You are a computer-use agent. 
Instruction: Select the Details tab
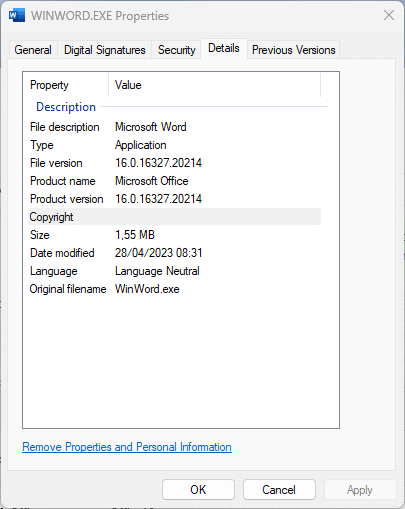[x=224, y=48]
